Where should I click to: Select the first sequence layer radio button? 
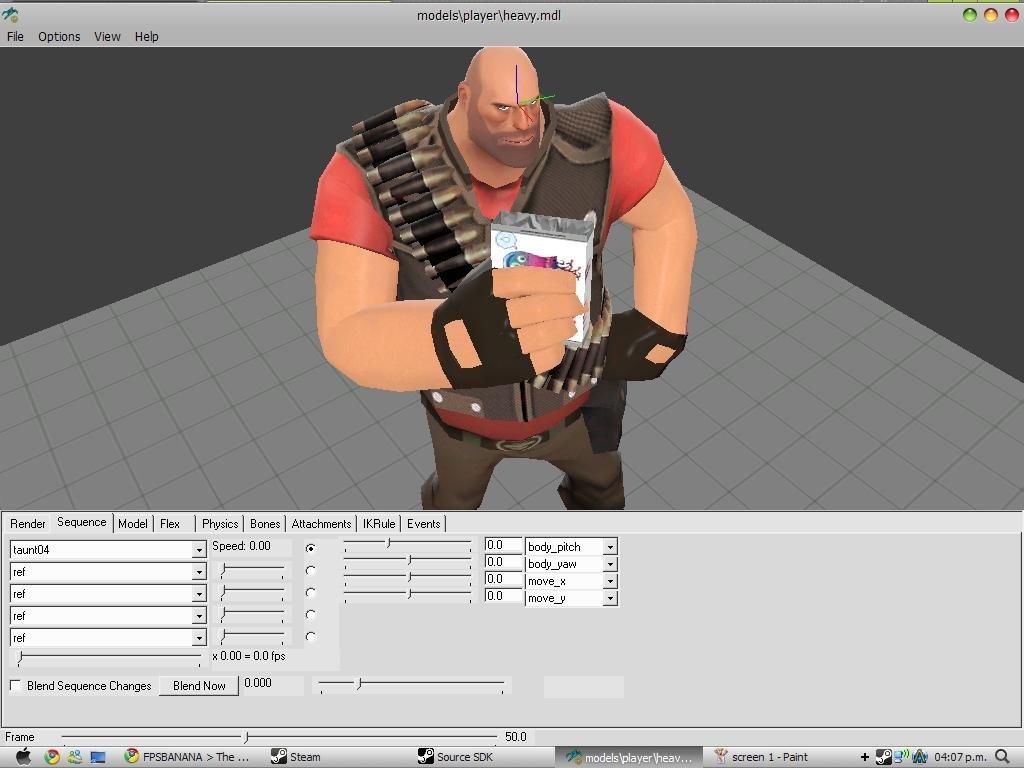pyautogui.click(x=311, y=548)
